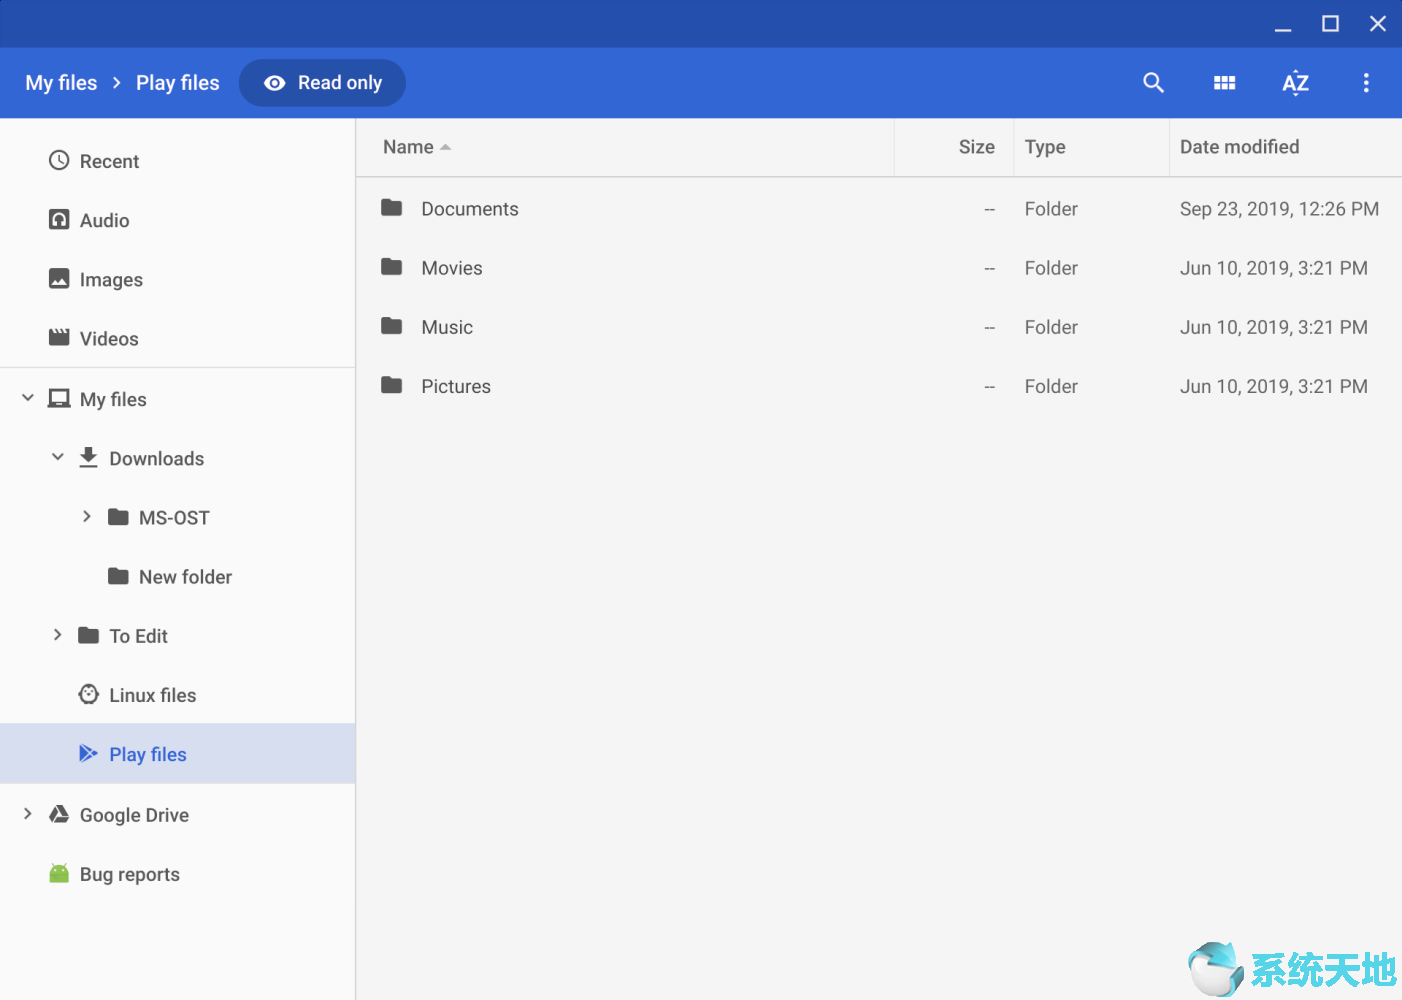Click the Music folder icon in list
The image size is (1402, 1000).
391,325
